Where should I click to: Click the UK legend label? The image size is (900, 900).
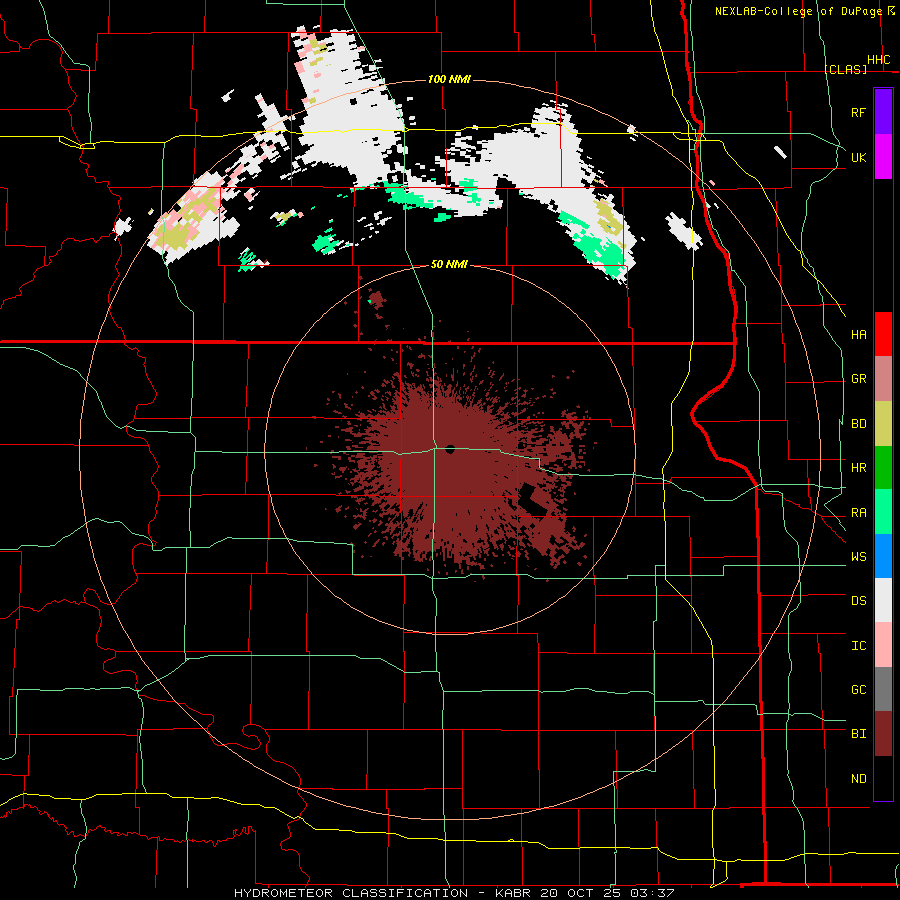point(858,157)
